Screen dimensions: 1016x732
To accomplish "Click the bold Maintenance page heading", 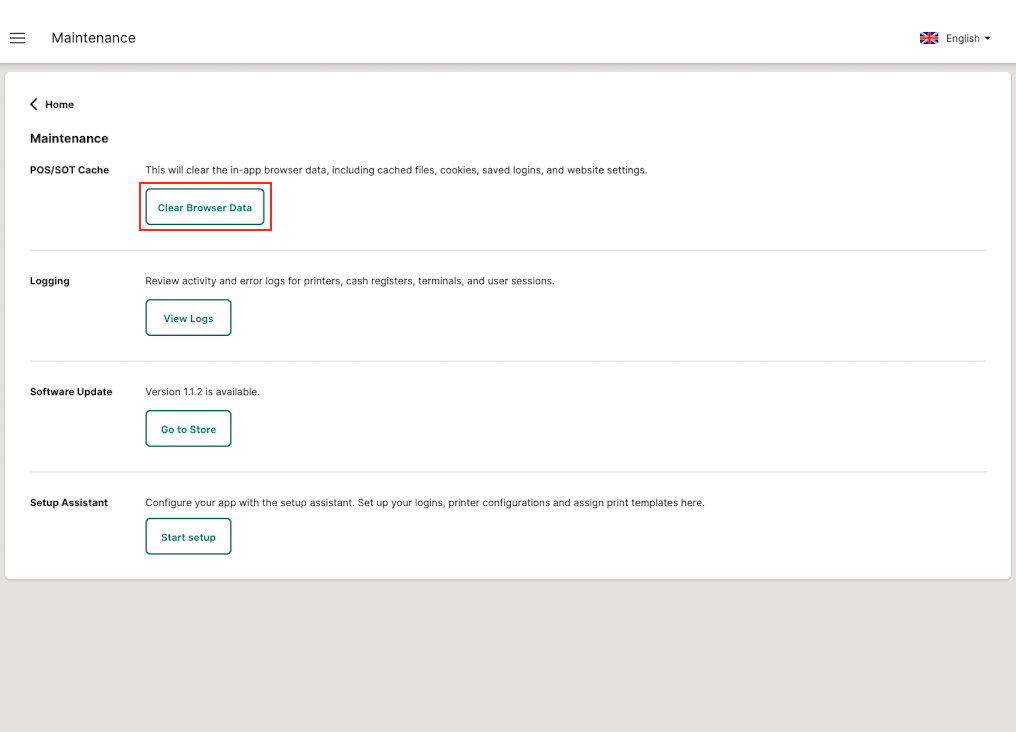I will click(69, 138).
